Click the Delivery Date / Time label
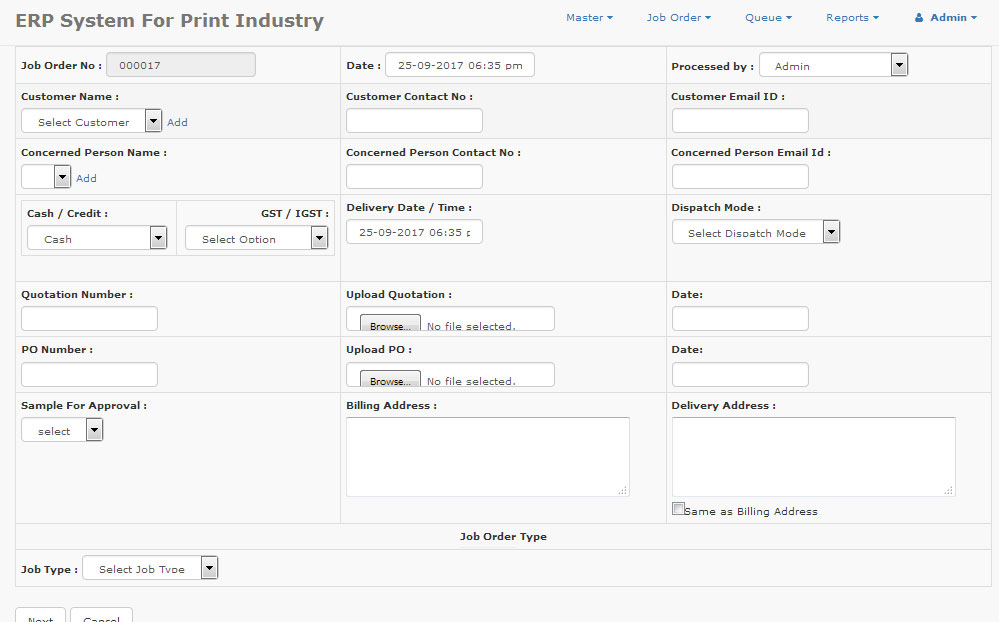Image resolution: width=999 pixels, height=622 pixels. click(x=409, y=208)
